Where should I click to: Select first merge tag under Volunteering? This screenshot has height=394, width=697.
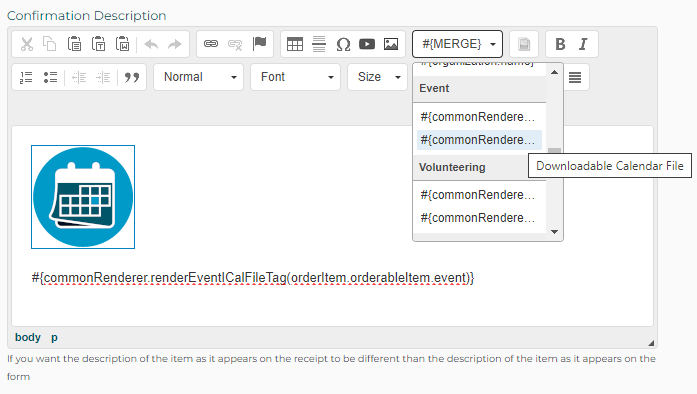(x=478, y=195)
